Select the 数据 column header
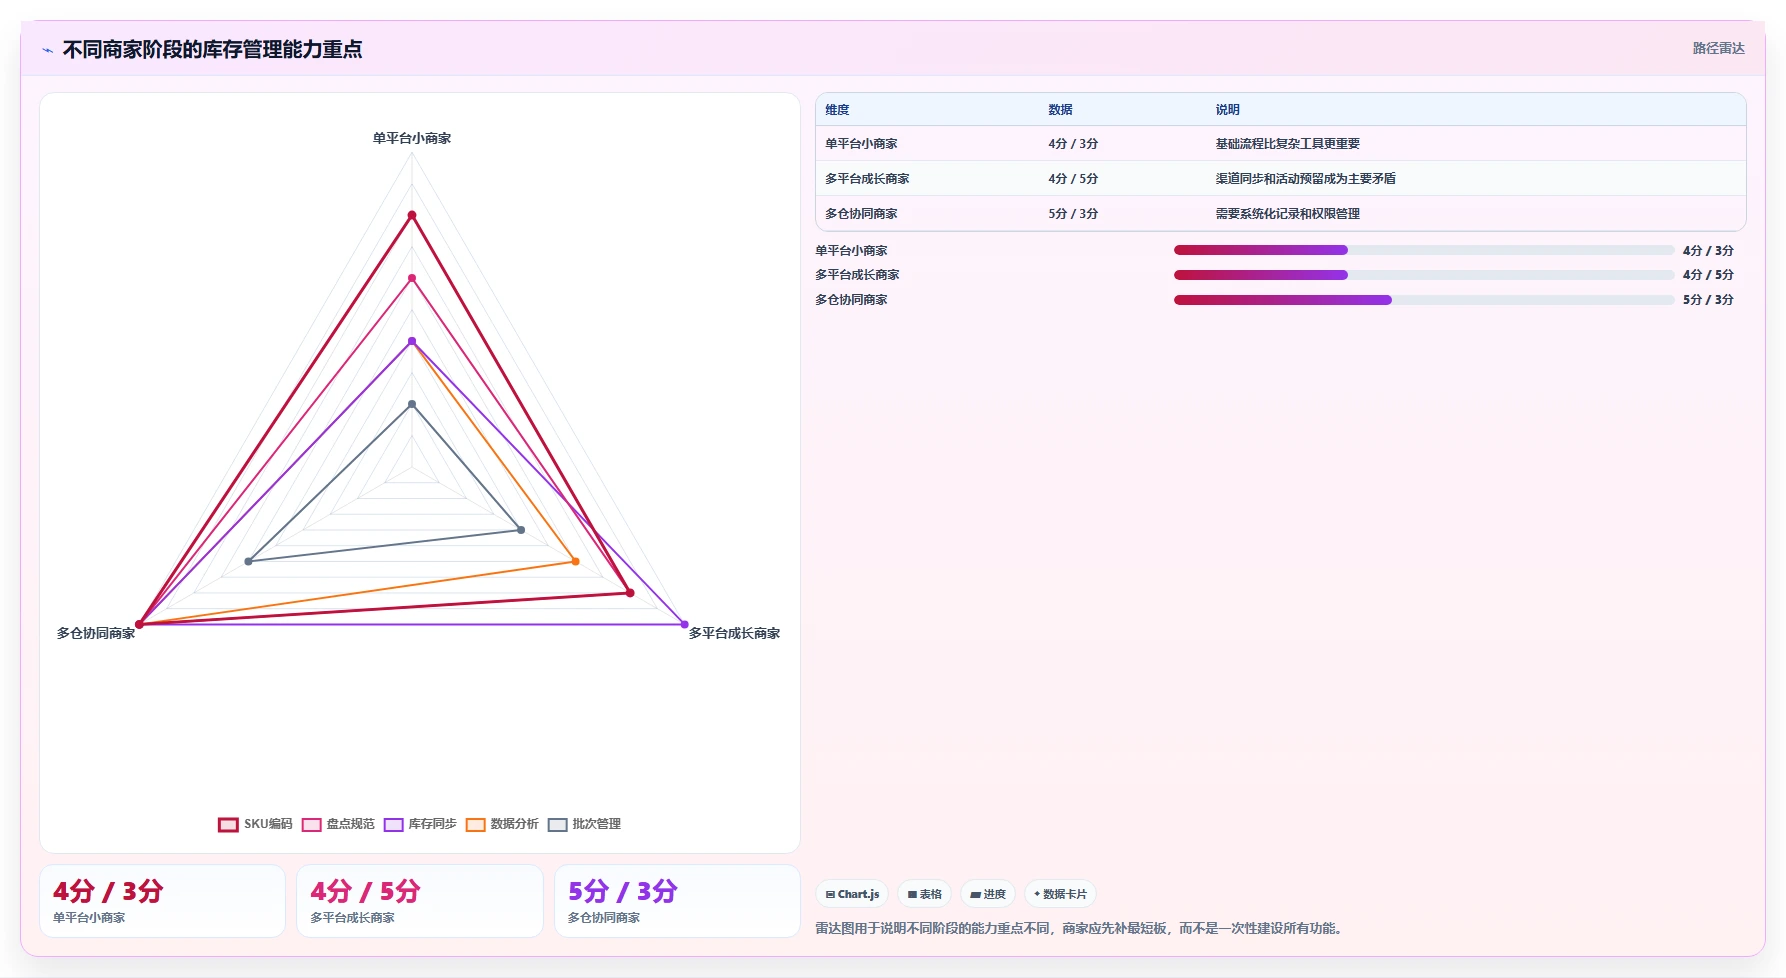The height and width of the screenshot is (978, 1786). tap(1060, 110)
